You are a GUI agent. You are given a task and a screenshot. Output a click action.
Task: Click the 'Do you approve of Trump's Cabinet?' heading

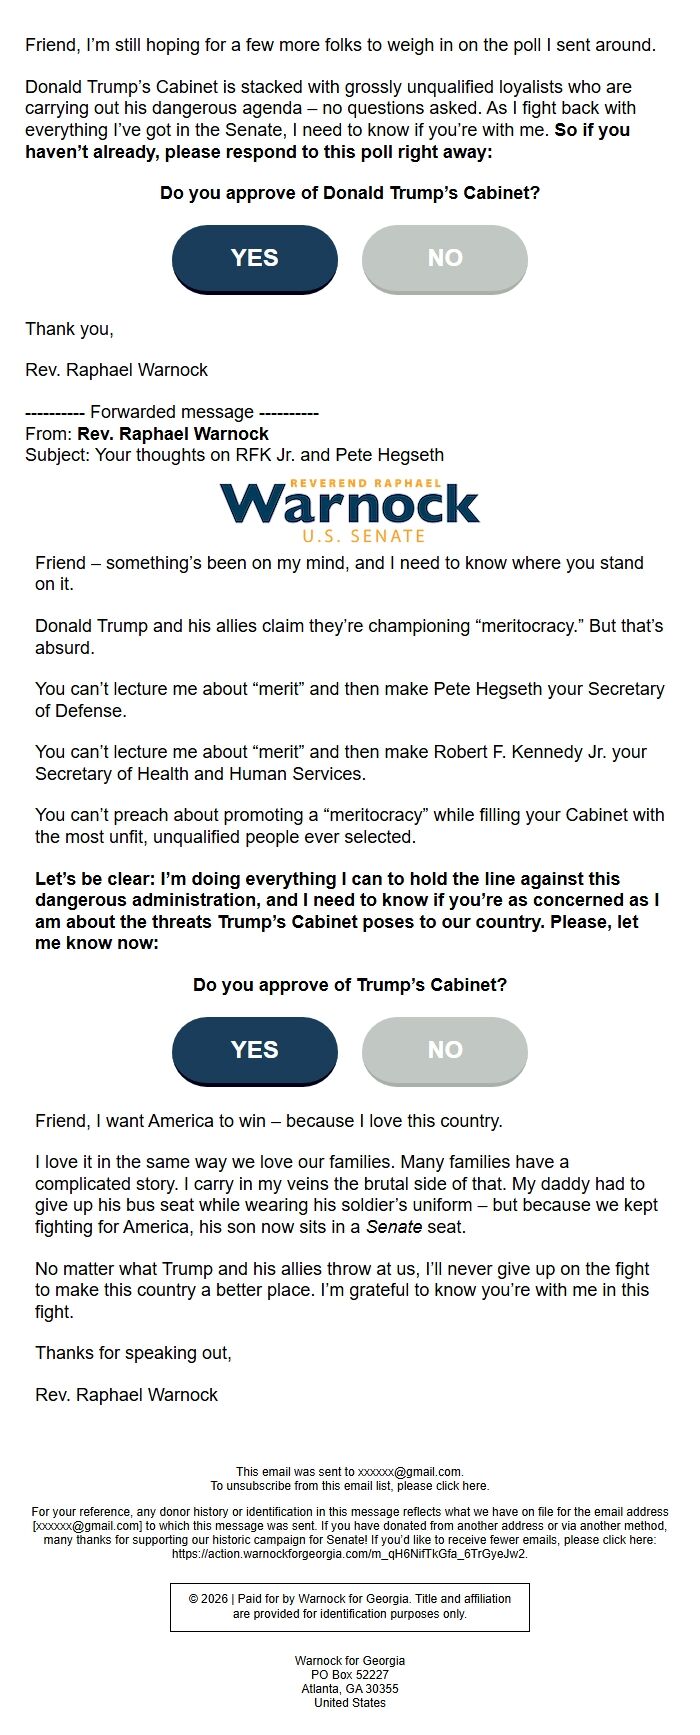(x=350, y=985)
